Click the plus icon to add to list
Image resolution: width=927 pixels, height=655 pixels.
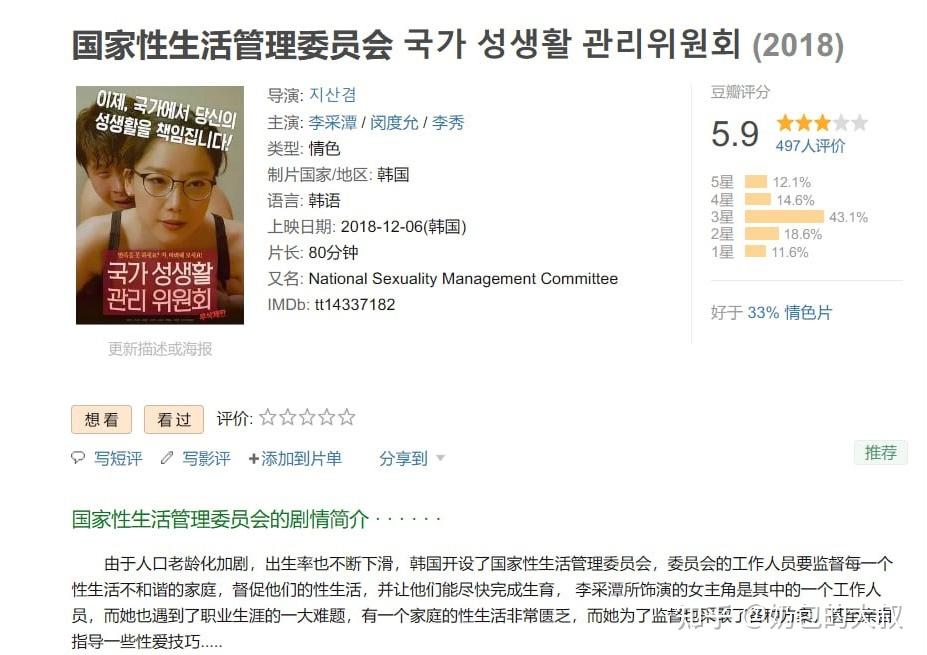(x=254, y=459)
